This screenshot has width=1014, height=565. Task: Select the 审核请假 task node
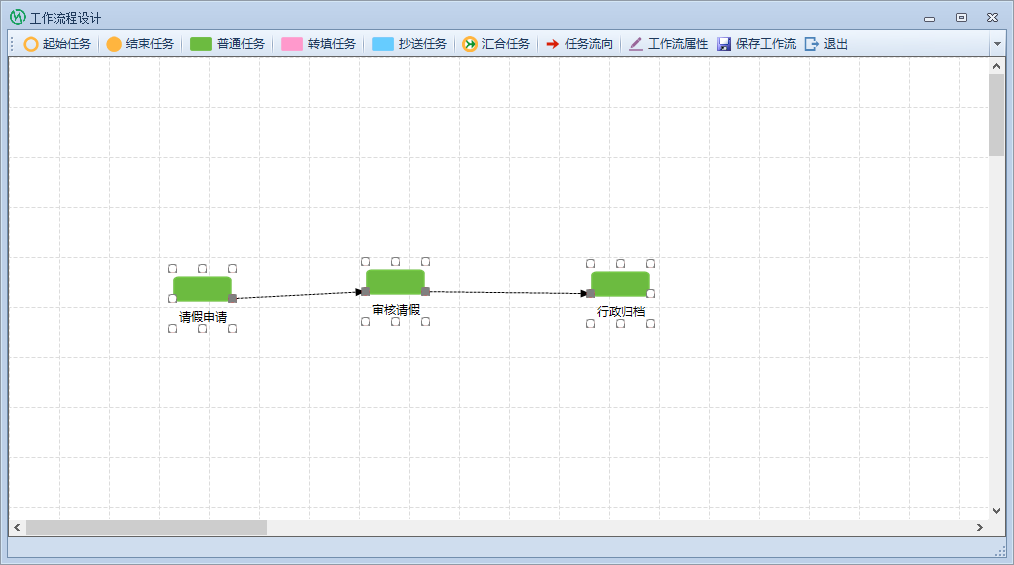point(395,282)
